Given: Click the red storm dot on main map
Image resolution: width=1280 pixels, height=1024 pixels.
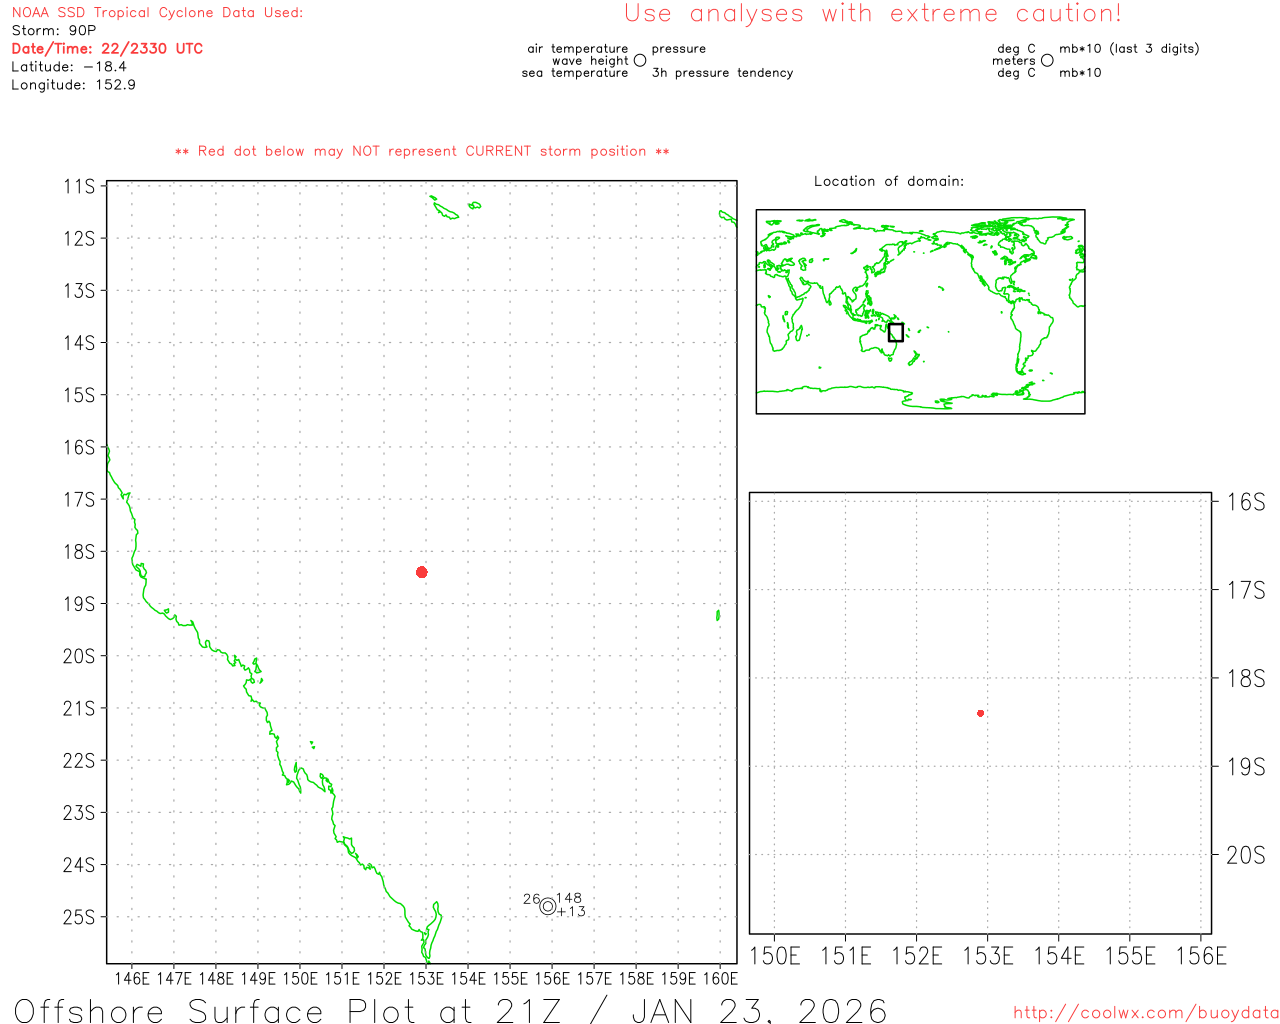Looking at the screenshot, I should tap(421, 572).
